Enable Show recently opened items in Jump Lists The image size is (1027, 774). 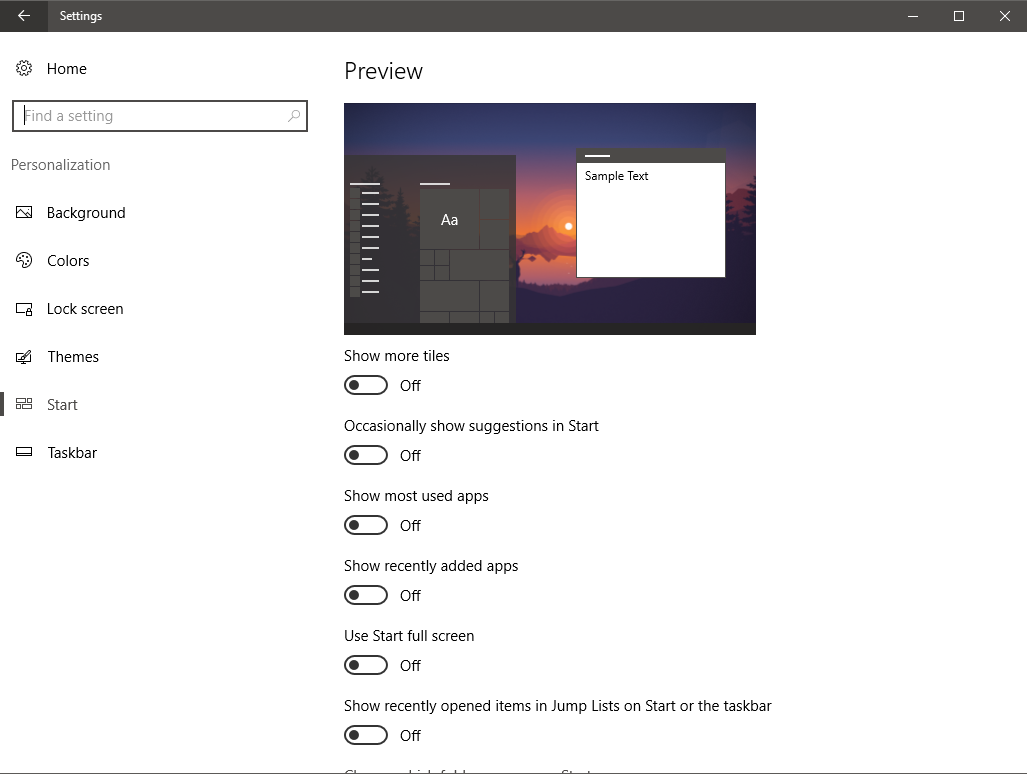tap(365, 734)
